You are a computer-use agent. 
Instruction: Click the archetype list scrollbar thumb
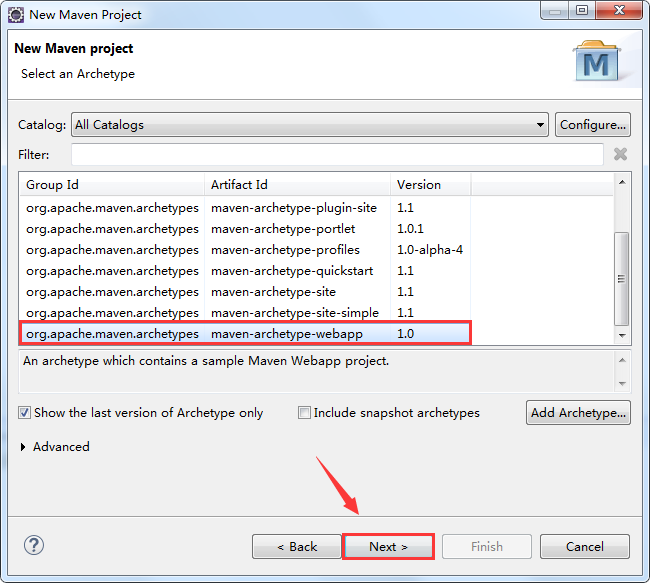tap(621, 279)
